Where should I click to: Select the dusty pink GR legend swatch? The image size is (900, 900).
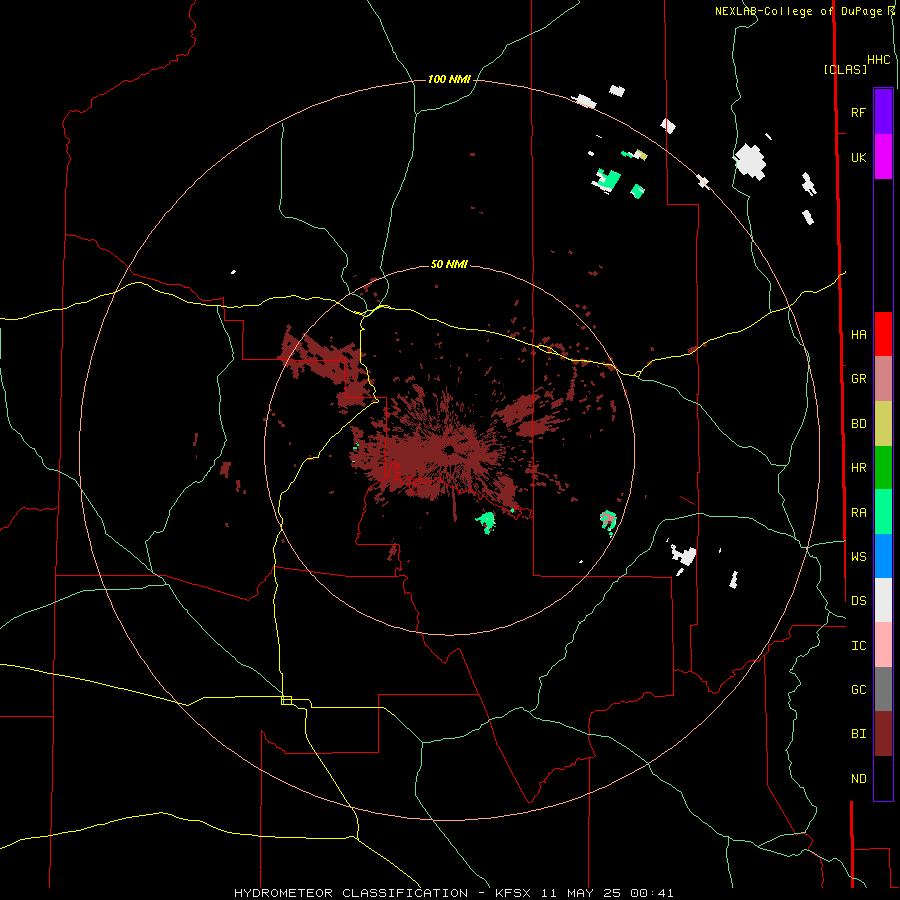coord(883,378)
